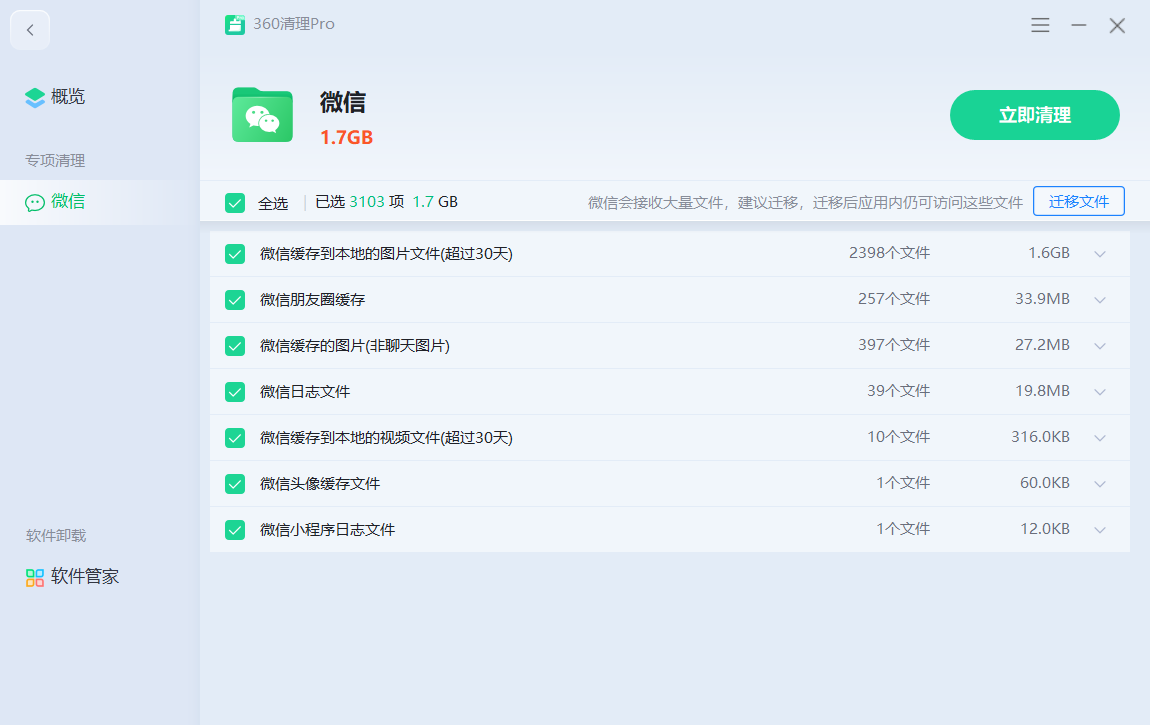This screenshot has height=725, width=1150.
Task: Click the 软件管家 grid icon
Action: click(35, 577)
